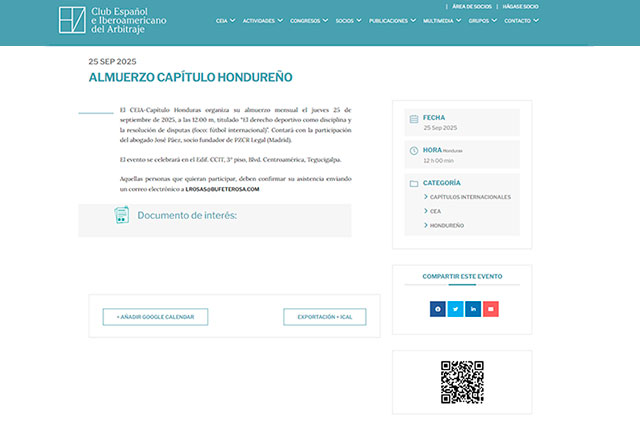Click the folder icon next to Categoría
Screen dimensions: 640x425
(x=414, y=184)
